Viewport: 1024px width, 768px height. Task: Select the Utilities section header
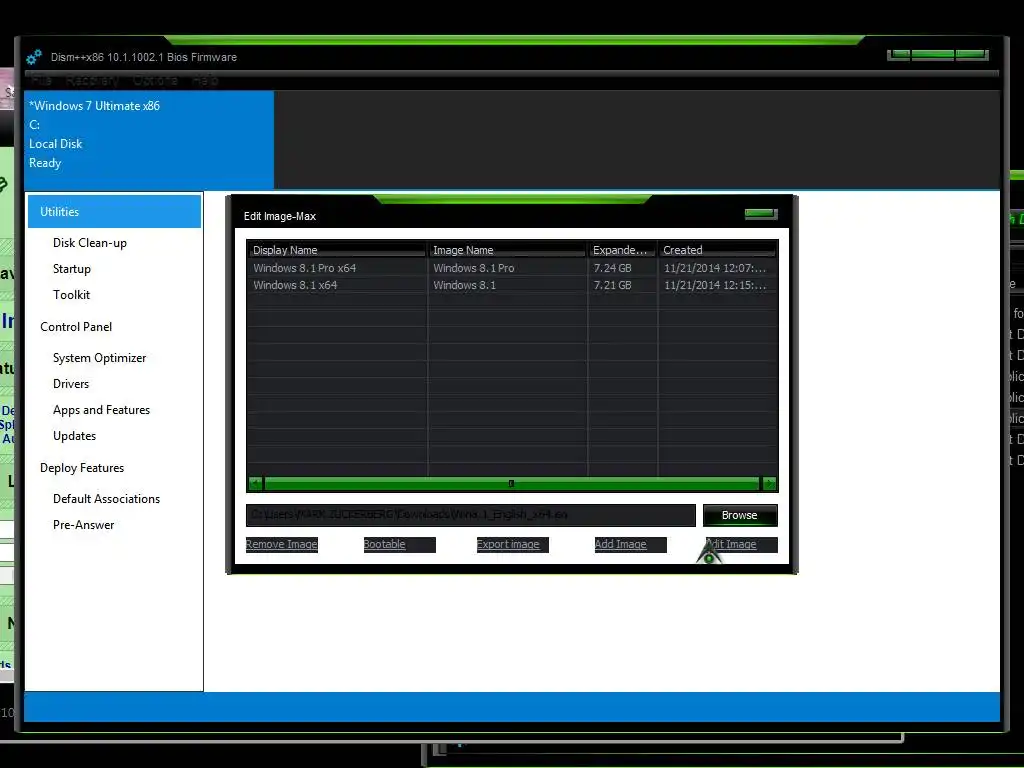tap(114, 212)
